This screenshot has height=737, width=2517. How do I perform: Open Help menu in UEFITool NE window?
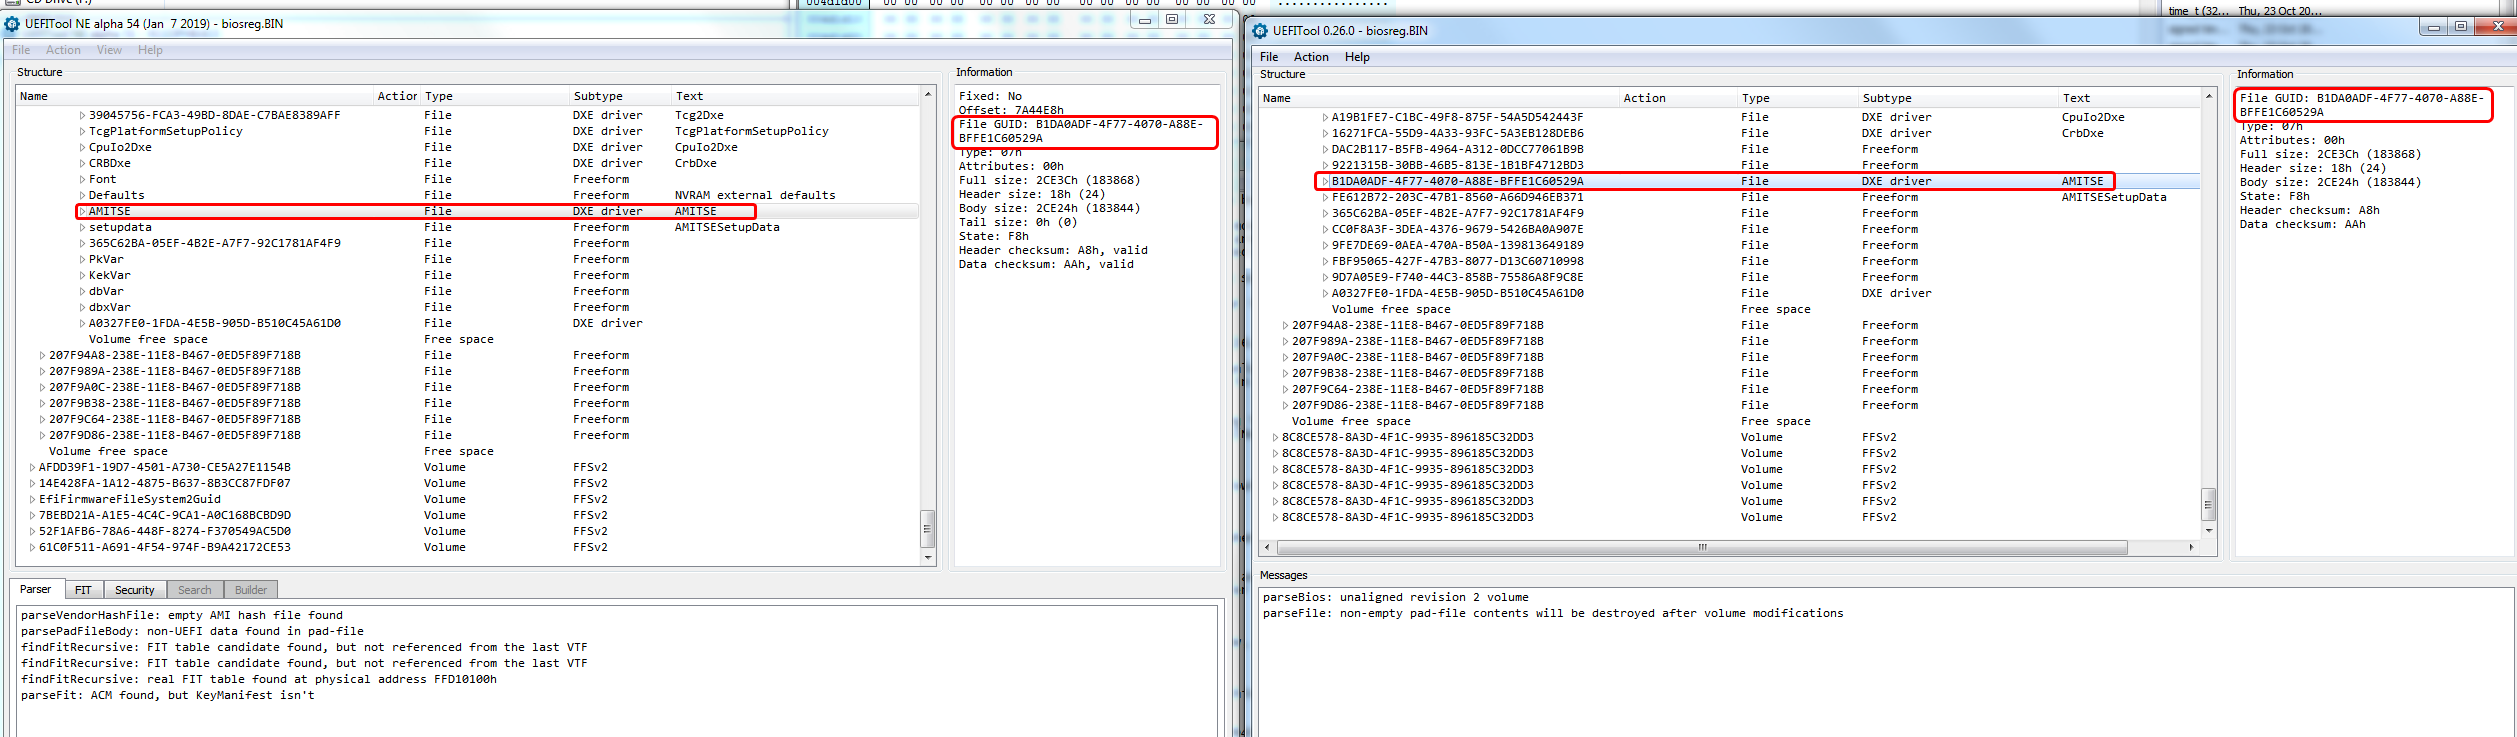150,50
